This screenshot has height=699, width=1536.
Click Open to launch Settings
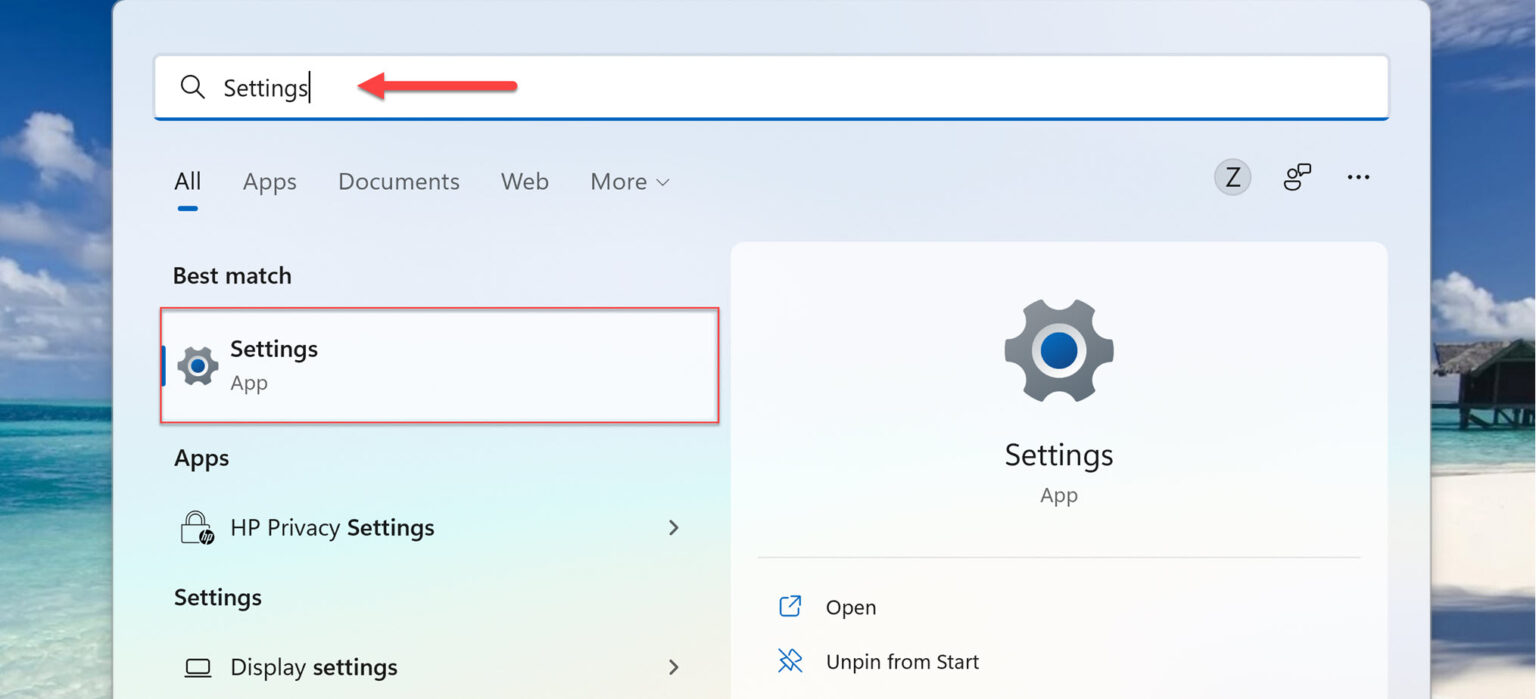(851, 606)
